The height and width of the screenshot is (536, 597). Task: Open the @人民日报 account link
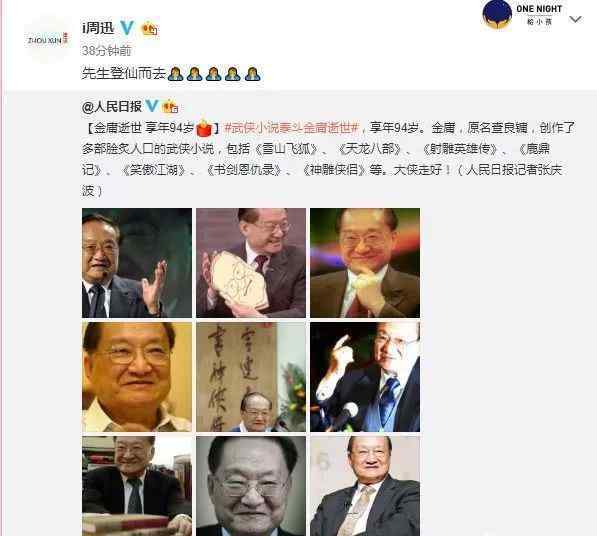tap(112, 106)
